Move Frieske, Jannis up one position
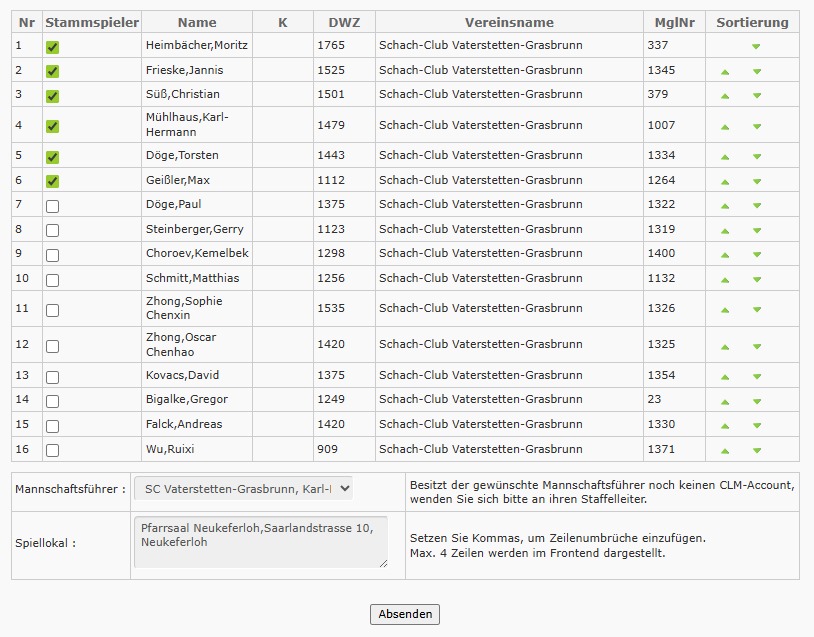 tap(725, 71)
